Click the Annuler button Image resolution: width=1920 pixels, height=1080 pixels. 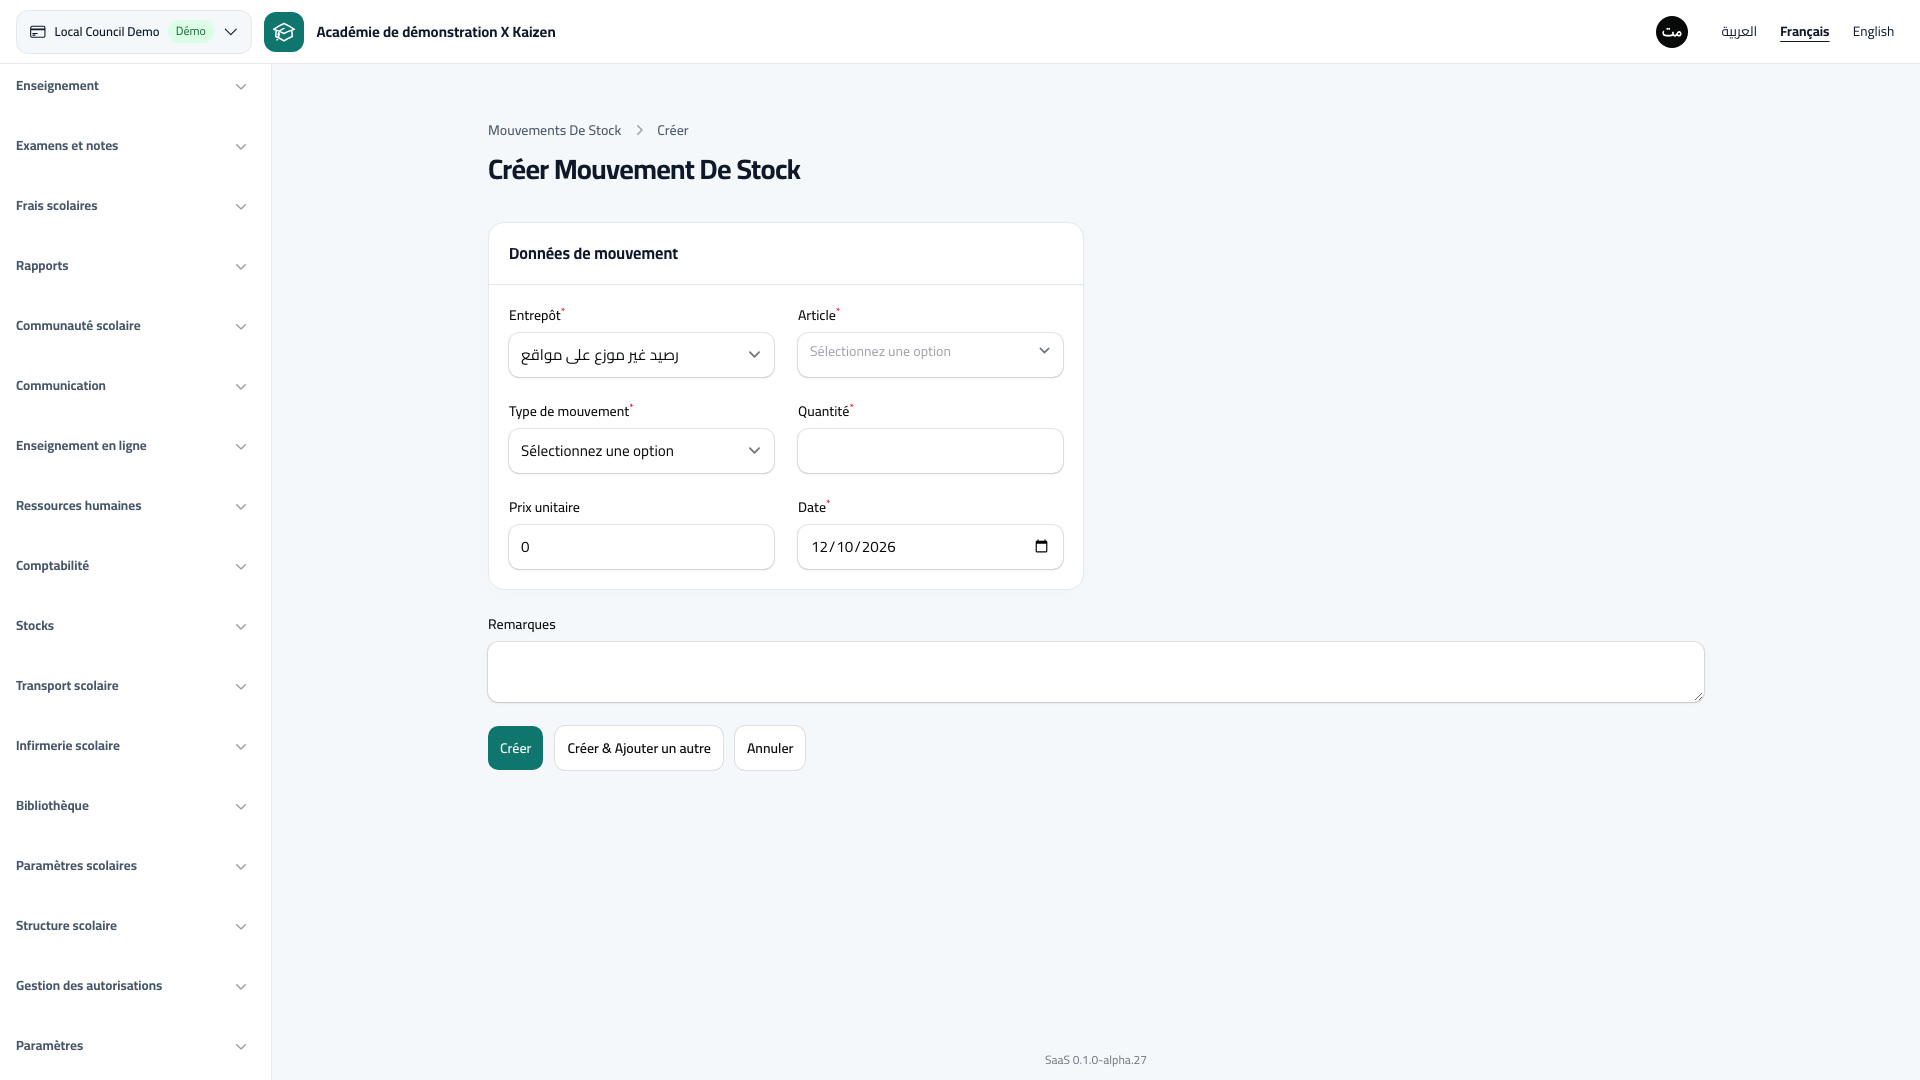tap(770, 748)
